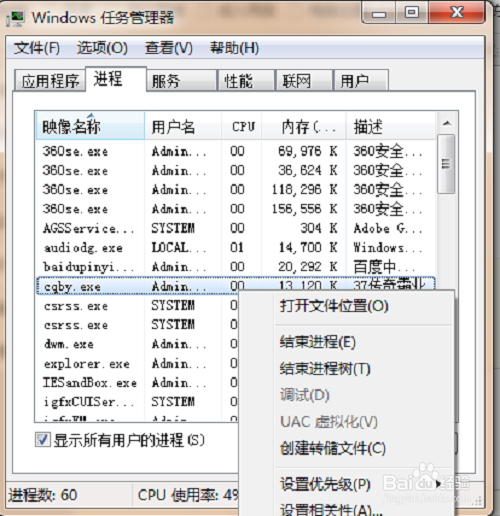Image resolution: width=500 pixels, height=516 pixels.
Task: Choose 结束进程树(T) in context menu
Action: click(325, 369)
